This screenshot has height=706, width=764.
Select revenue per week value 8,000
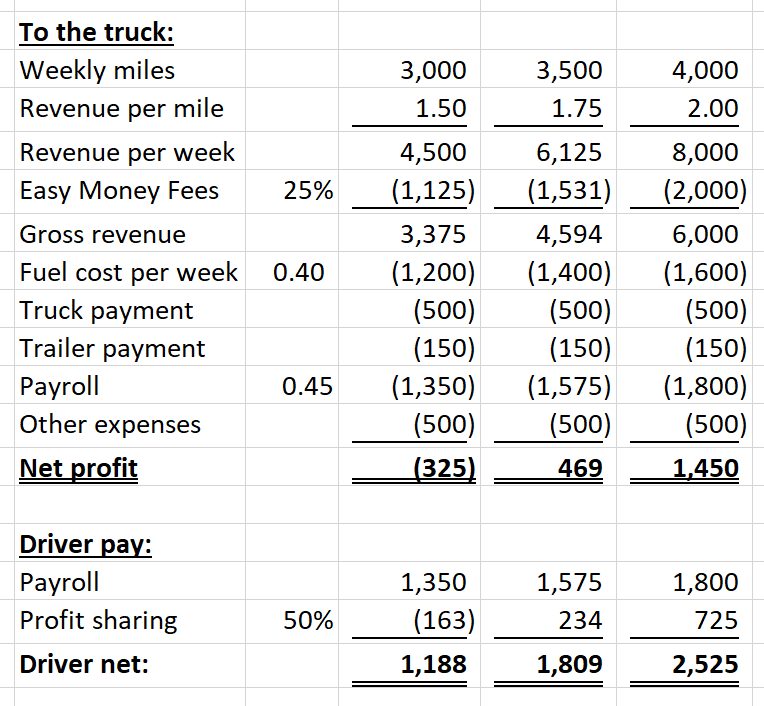(705, 152)
